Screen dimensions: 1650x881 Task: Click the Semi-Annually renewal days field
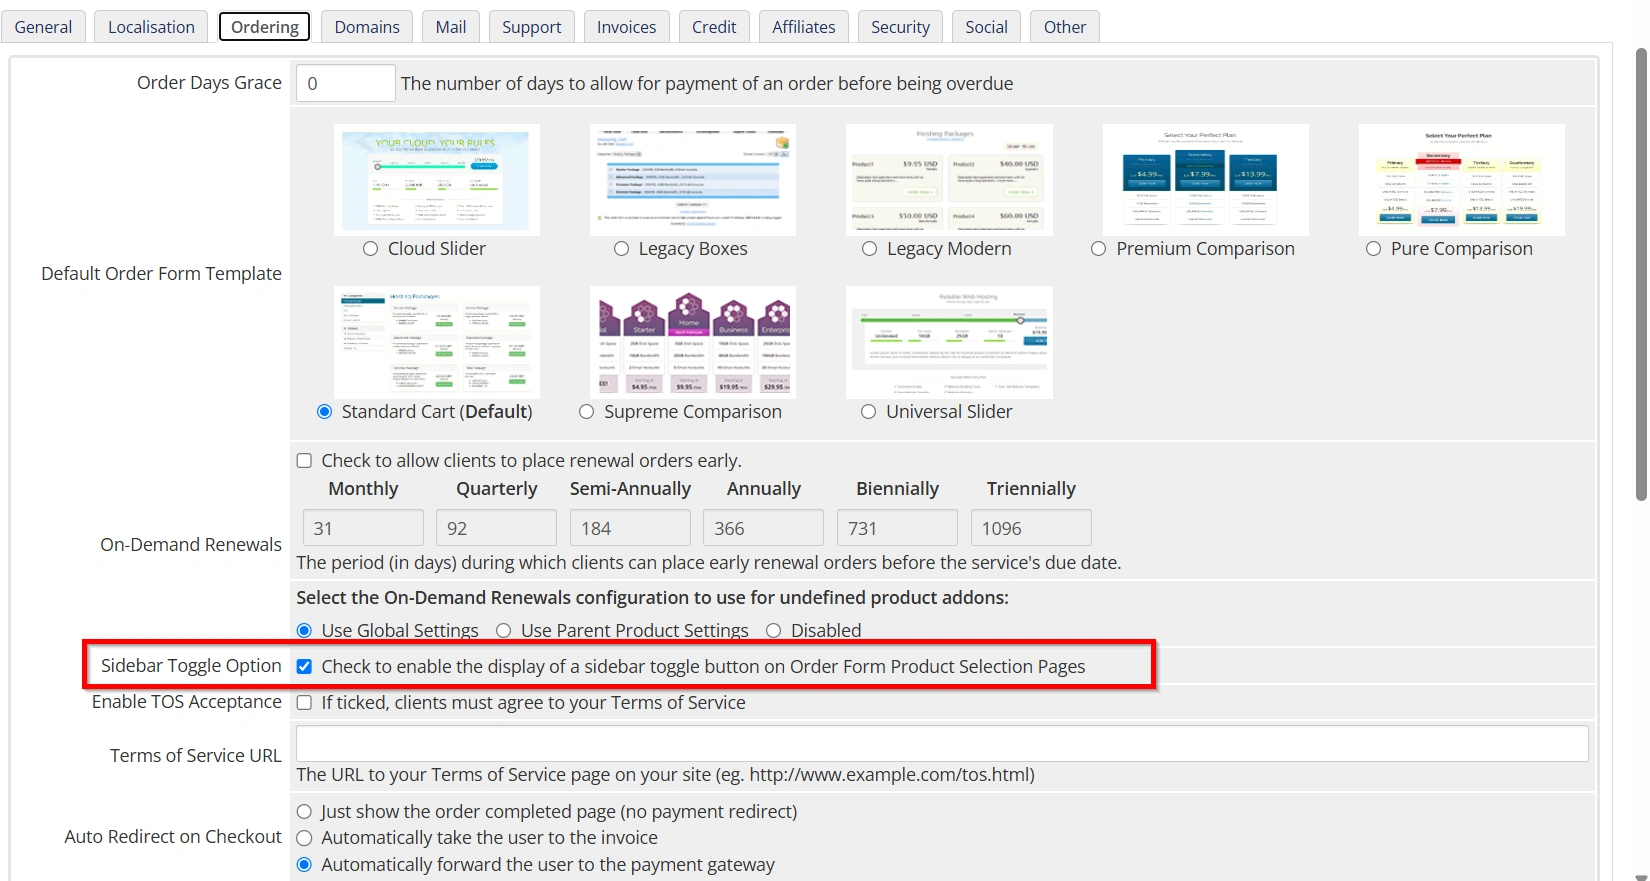pos(630,528)
